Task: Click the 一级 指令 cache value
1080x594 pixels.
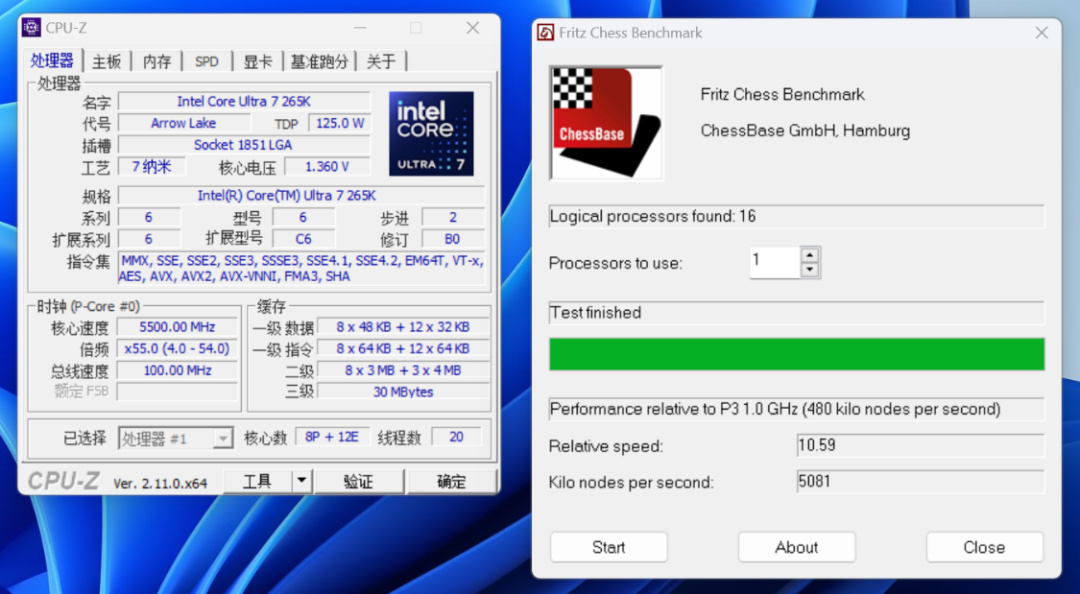Action: pos(403,349)
